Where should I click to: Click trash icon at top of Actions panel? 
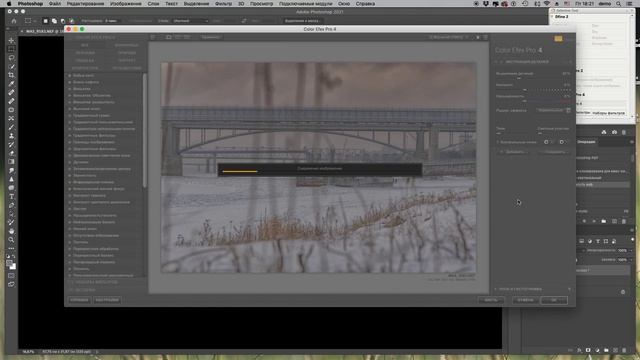624,132
